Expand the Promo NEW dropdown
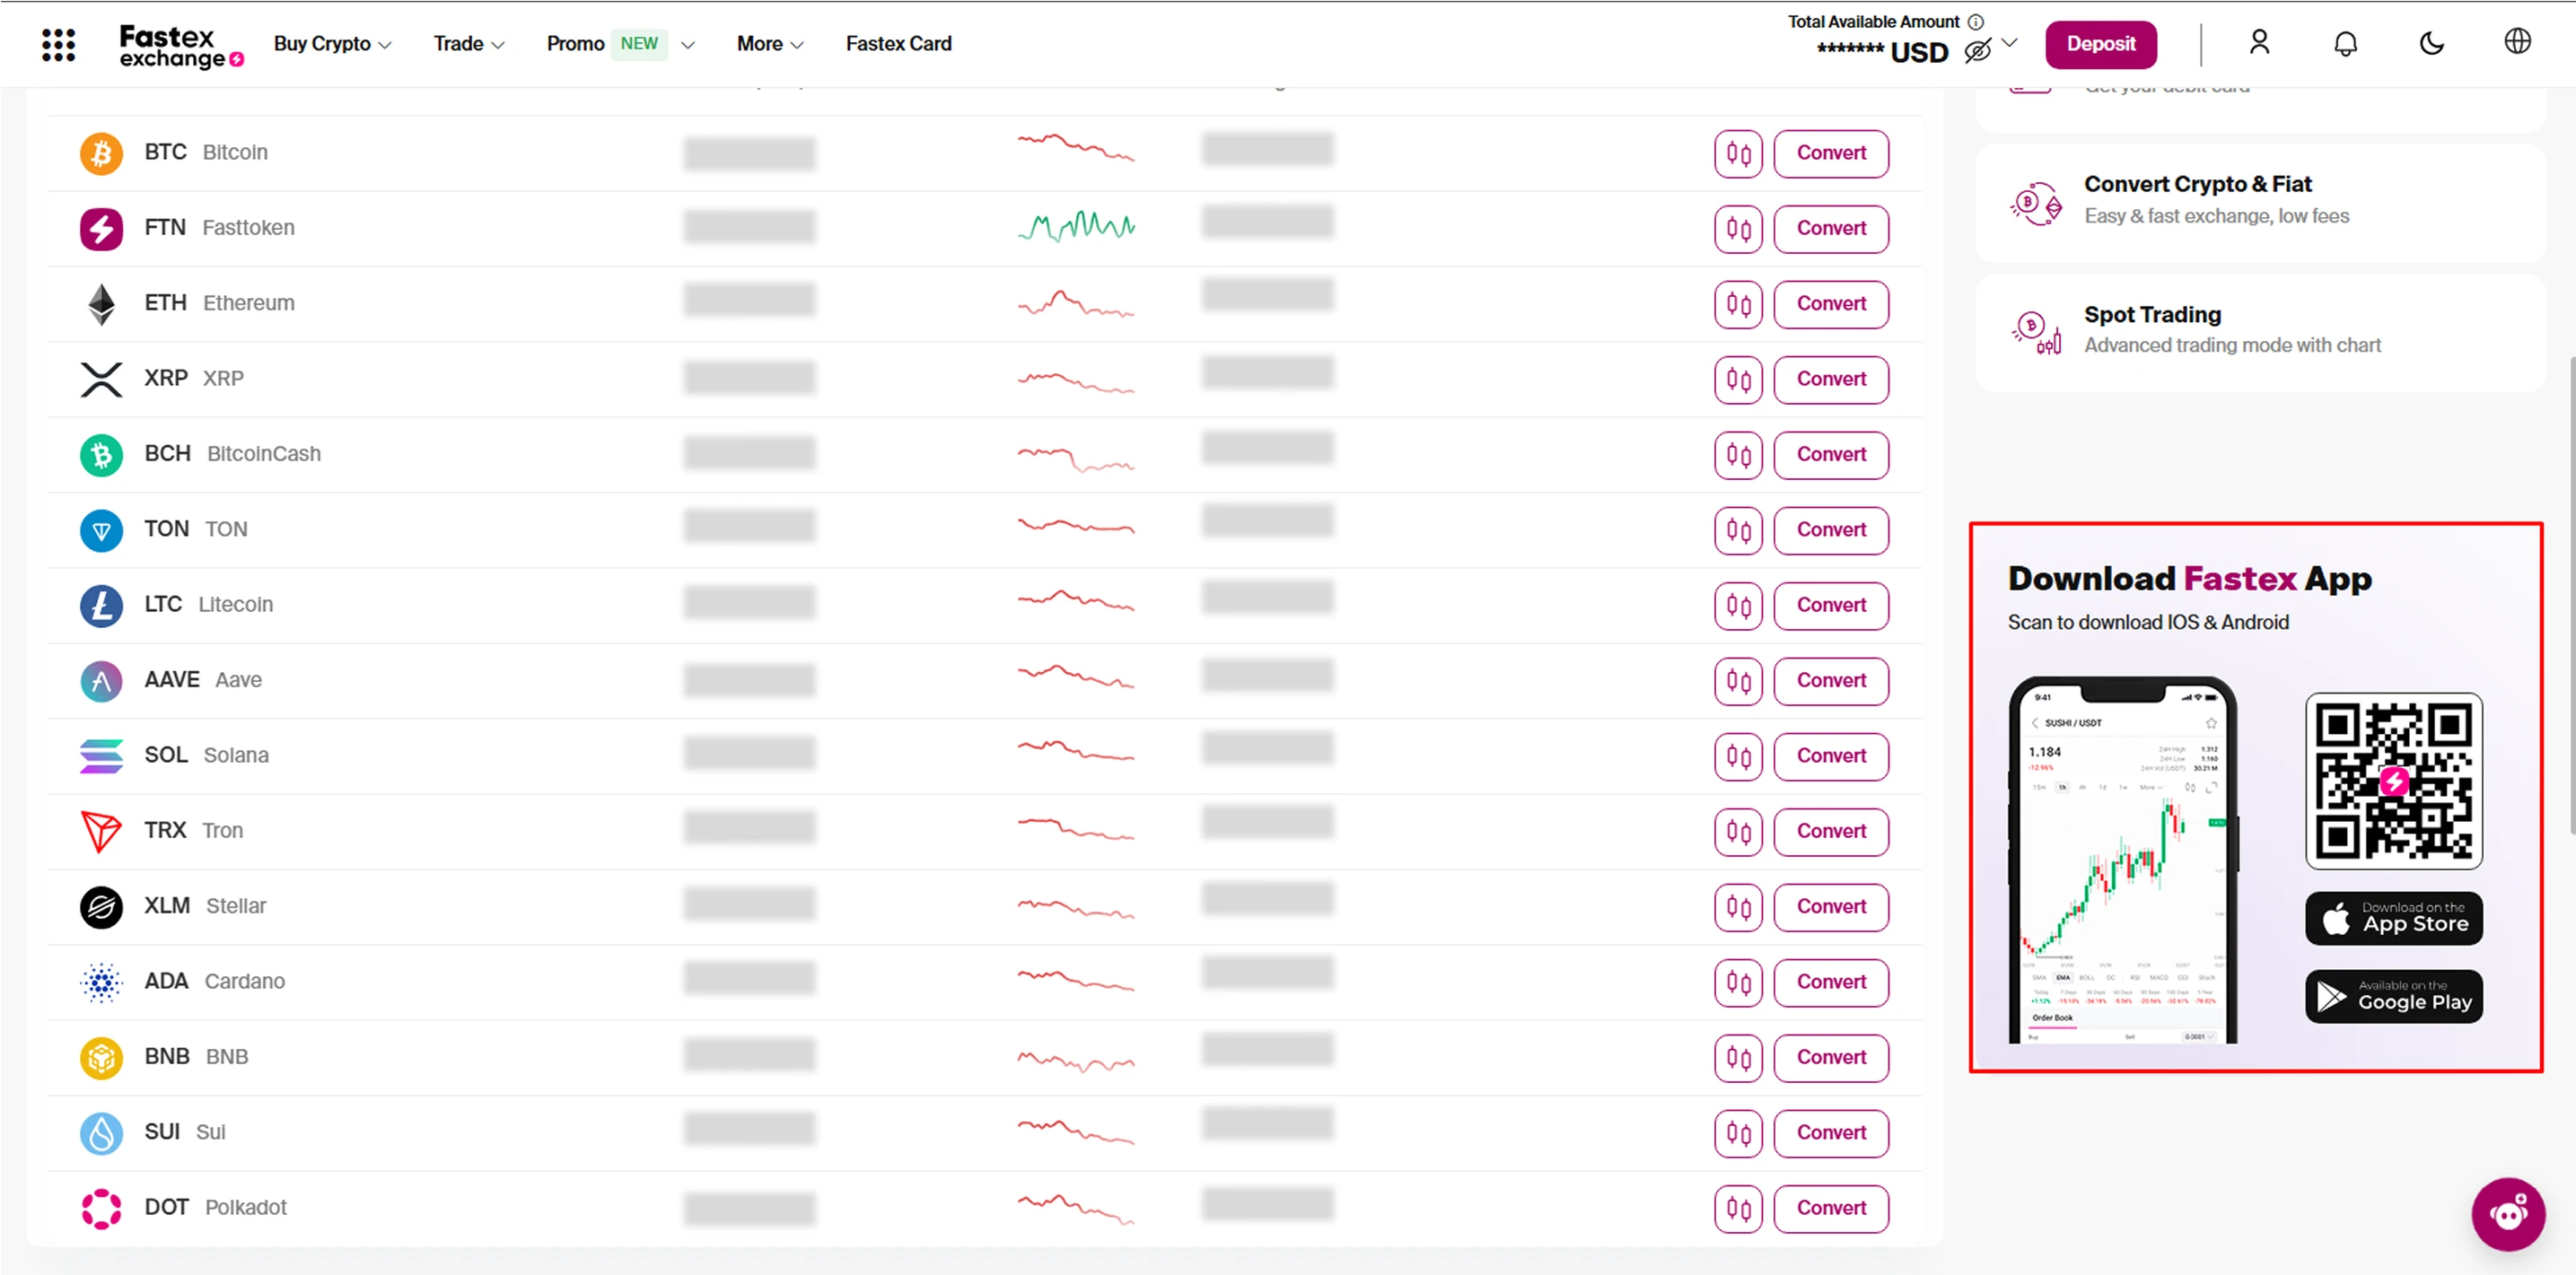 620,44
